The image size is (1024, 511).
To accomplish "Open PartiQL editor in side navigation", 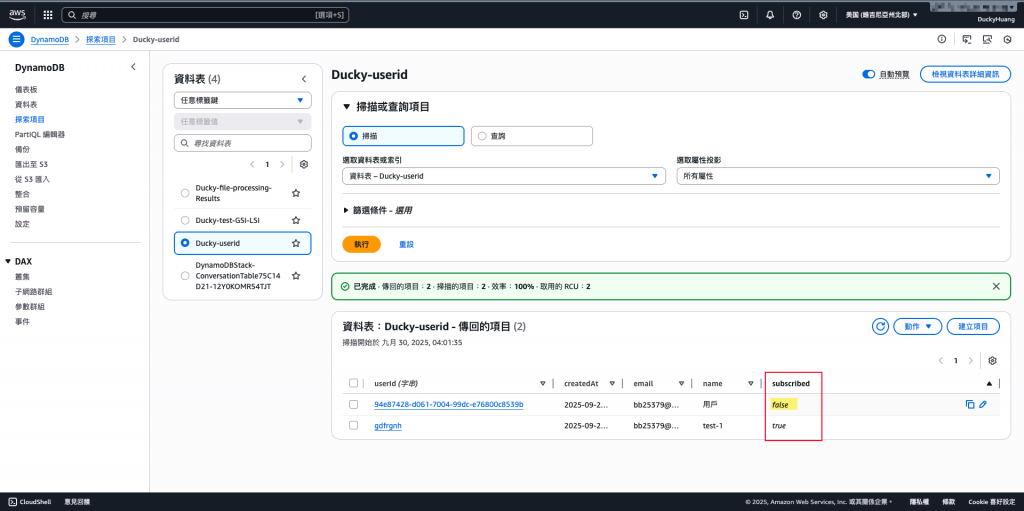I will point(40,134).
